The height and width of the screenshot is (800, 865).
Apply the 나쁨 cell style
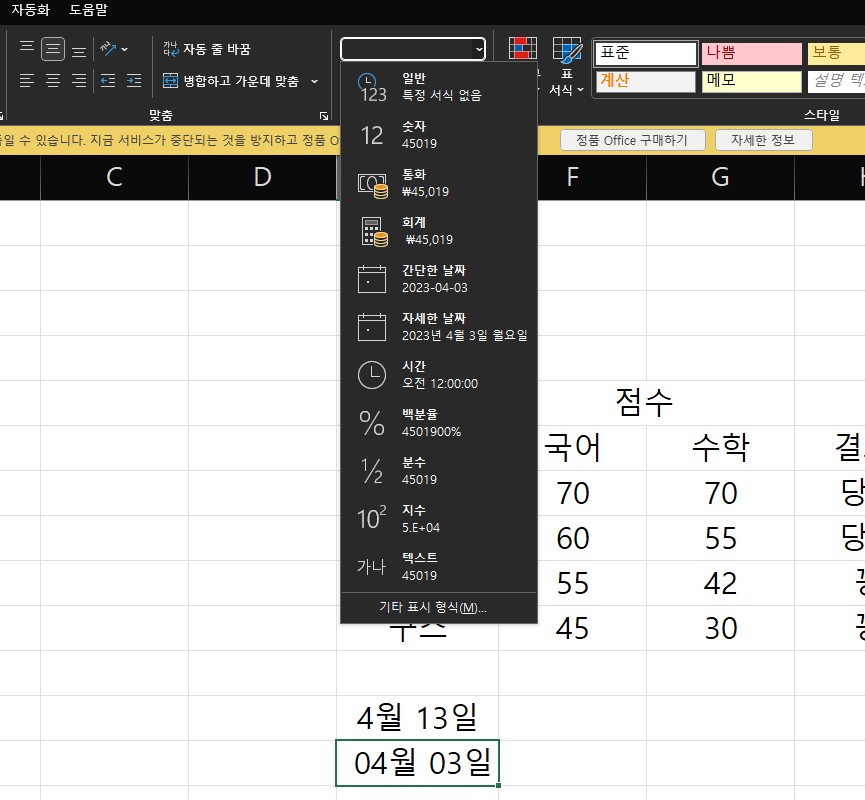751,54
